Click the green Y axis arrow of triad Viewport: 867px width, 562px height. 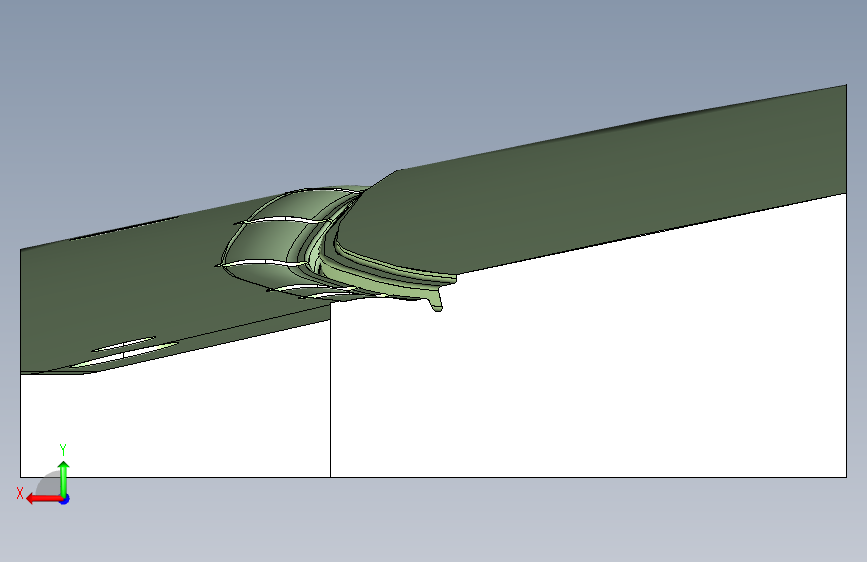(64, 478)
